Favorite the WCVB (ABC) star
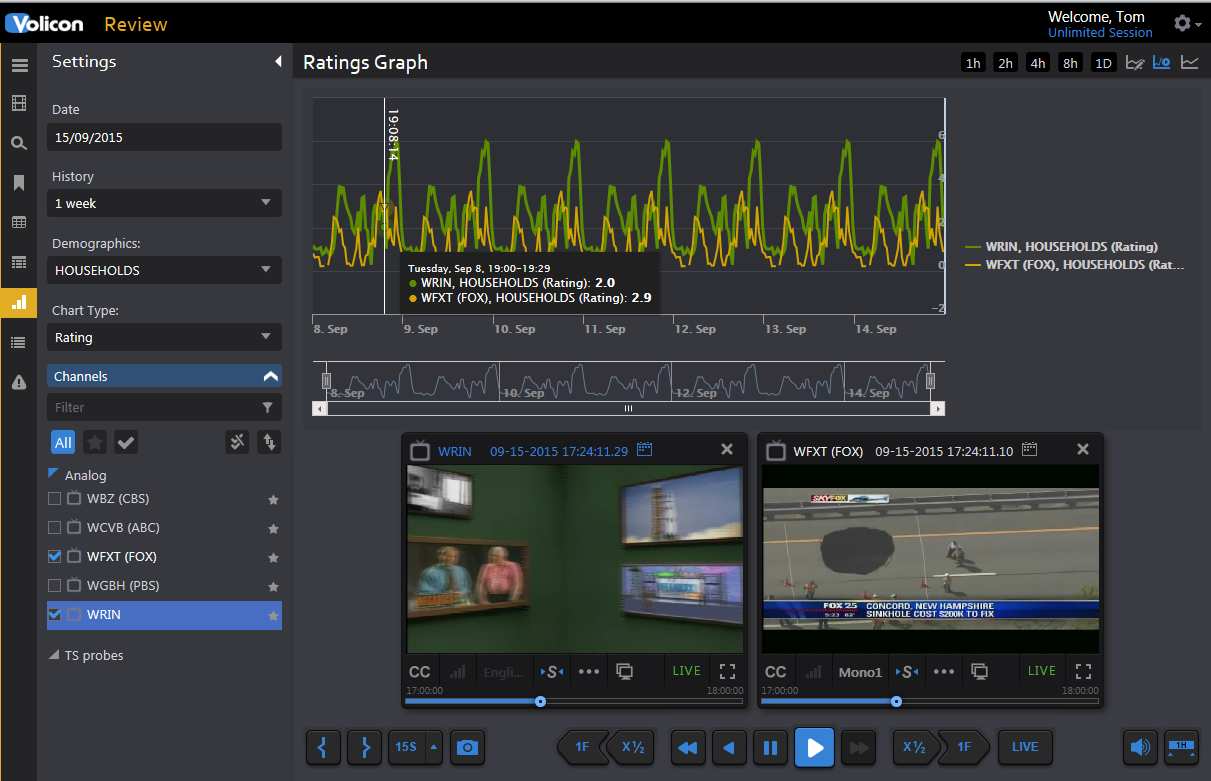This screenshot has width=1211, height=781. [273, 528]
